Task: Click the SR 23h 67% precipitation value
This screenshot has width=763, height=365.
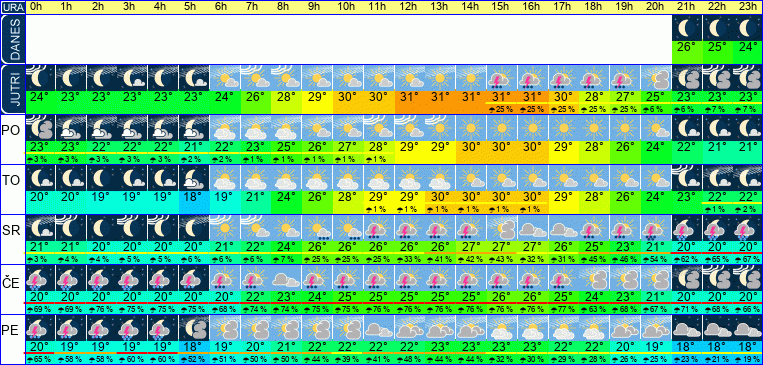Action: pyautogui.click(x=747, y=259)
